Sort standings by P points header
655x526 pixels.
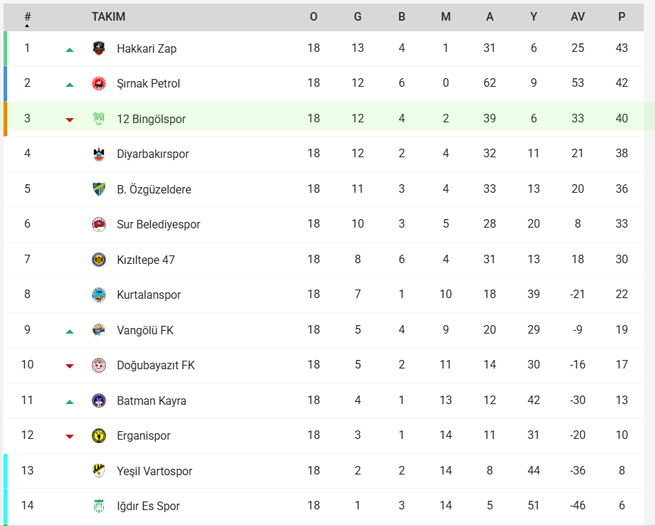coord(622,17)
